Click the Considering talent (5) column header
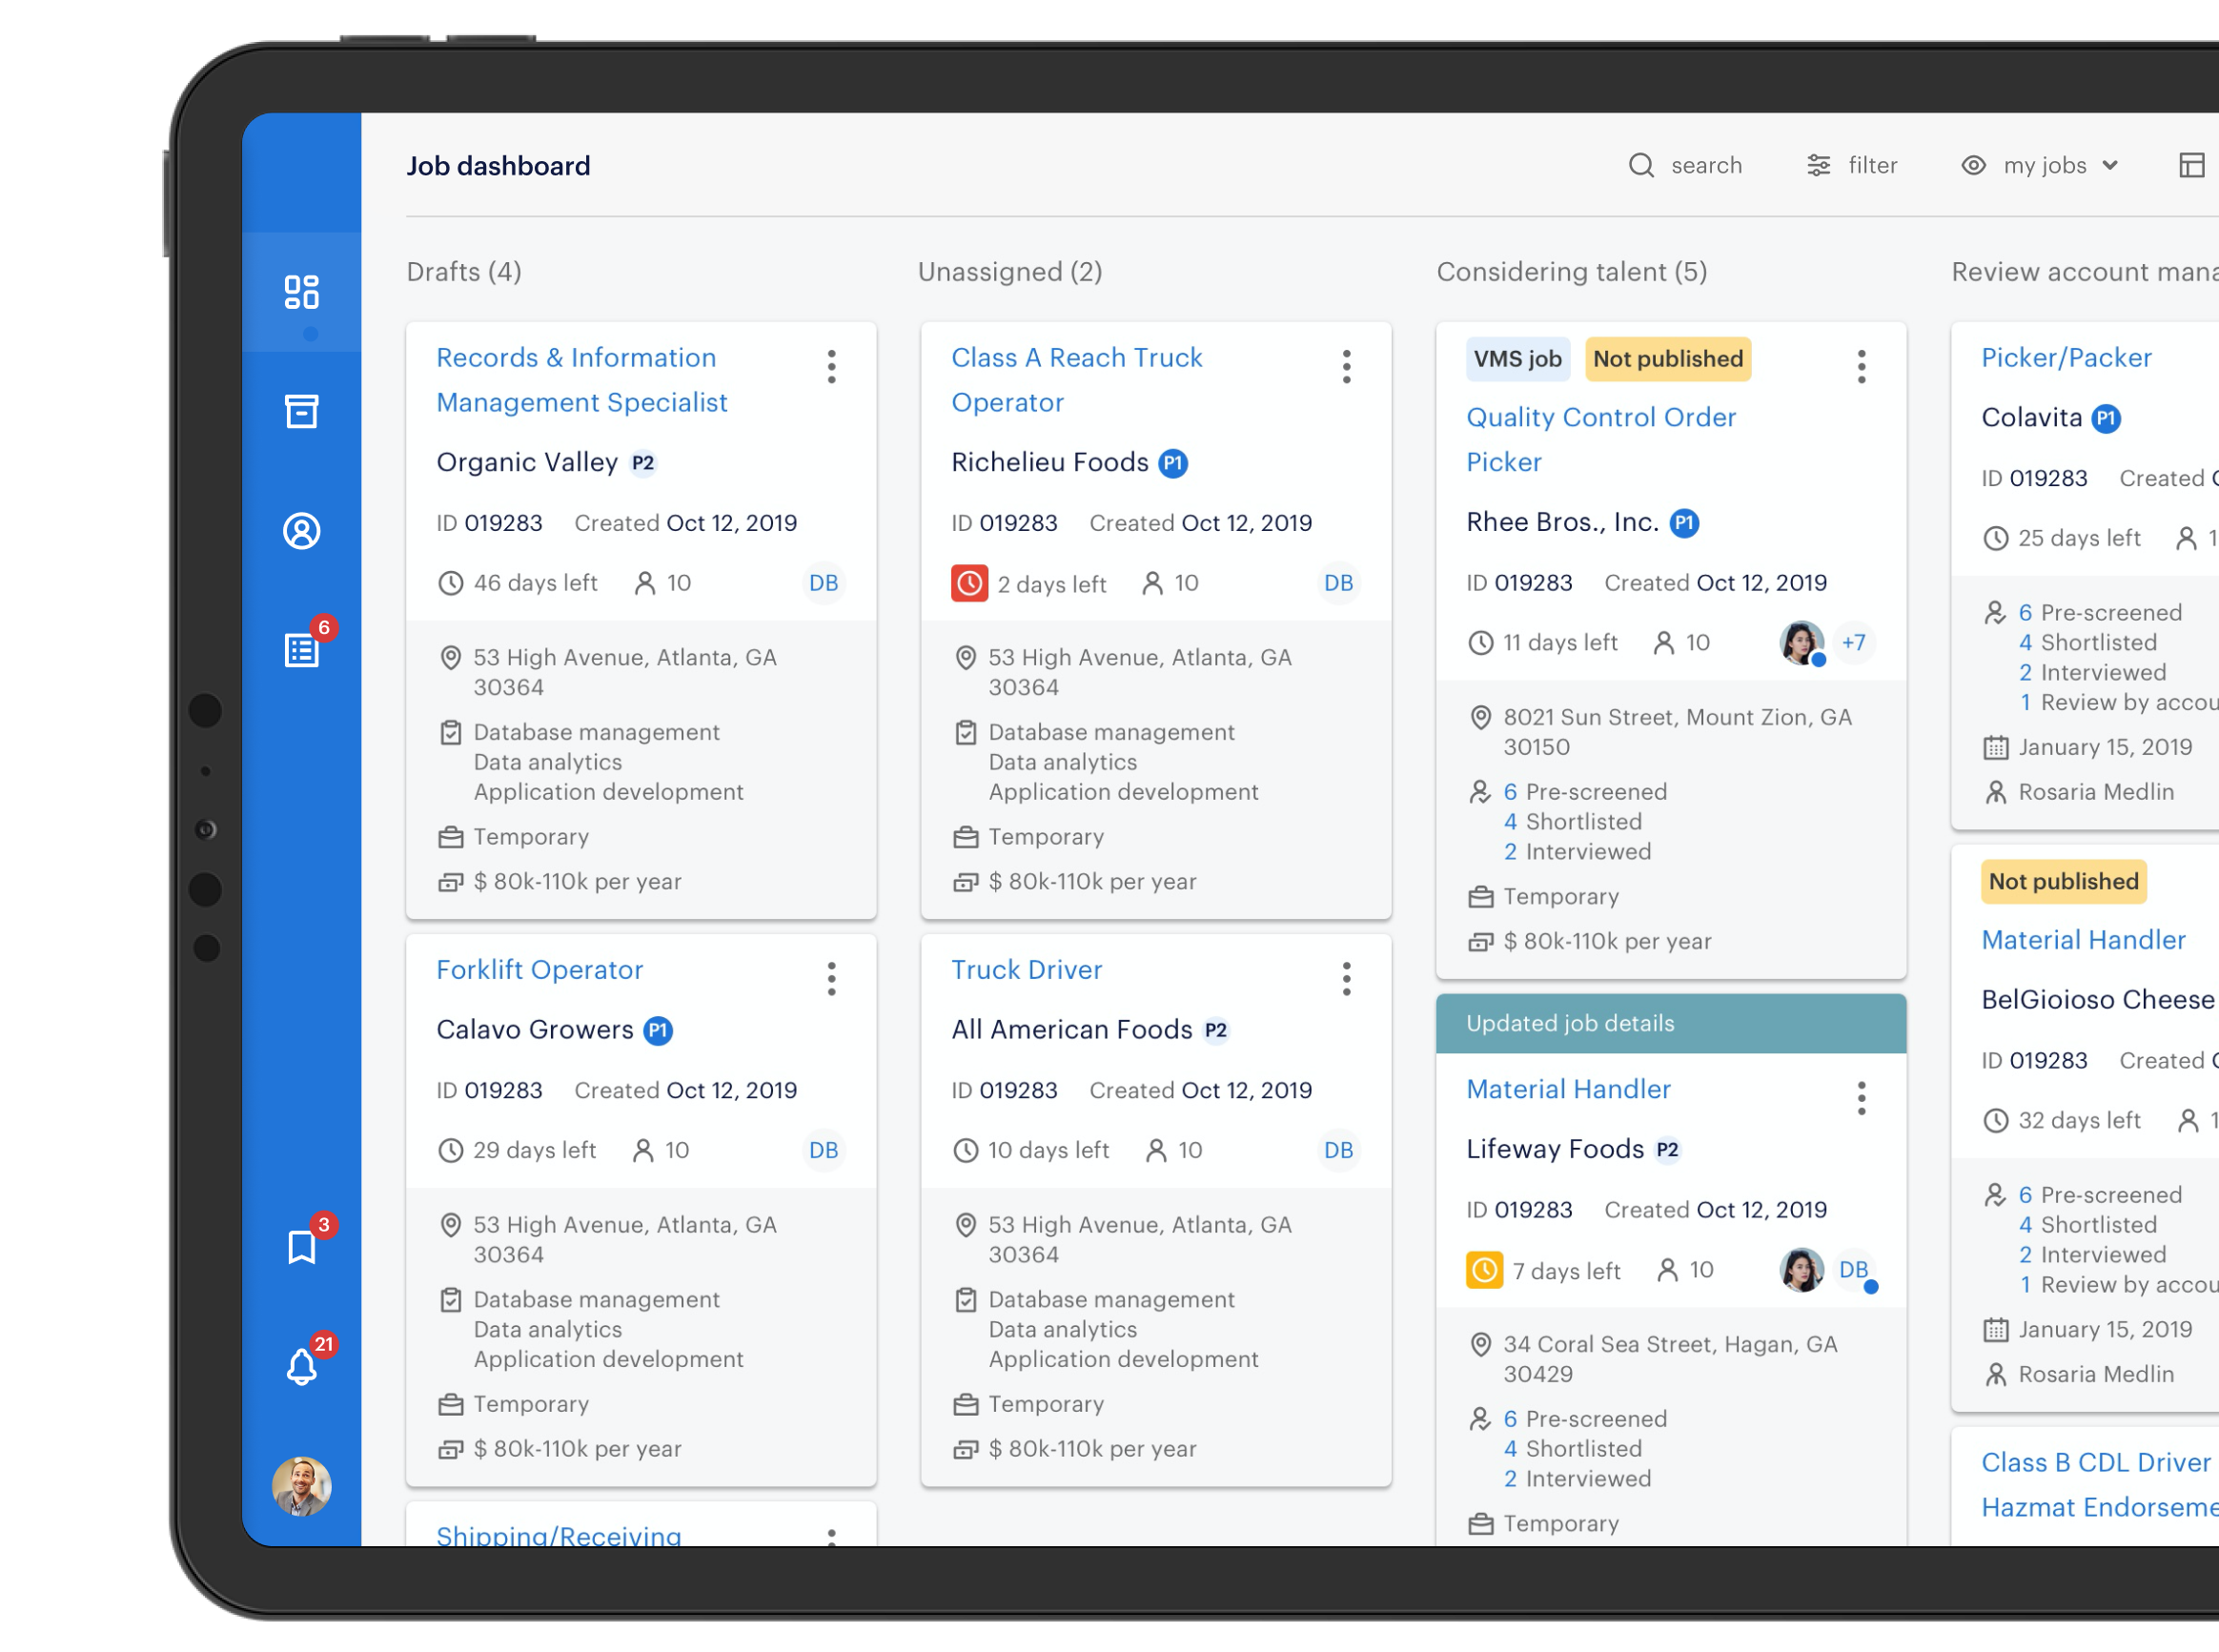This screenshot has height=1652, width=2219. (1571, 272)
